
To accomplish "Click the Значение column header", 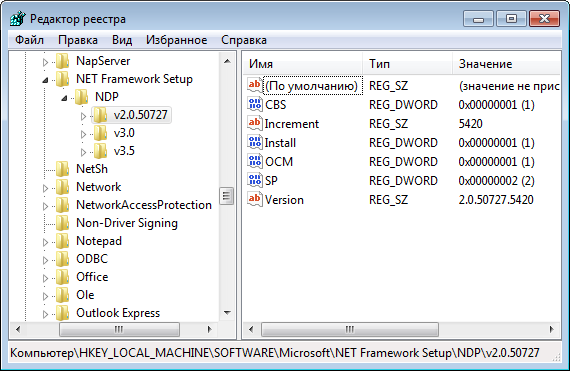I will pos(506,64).
